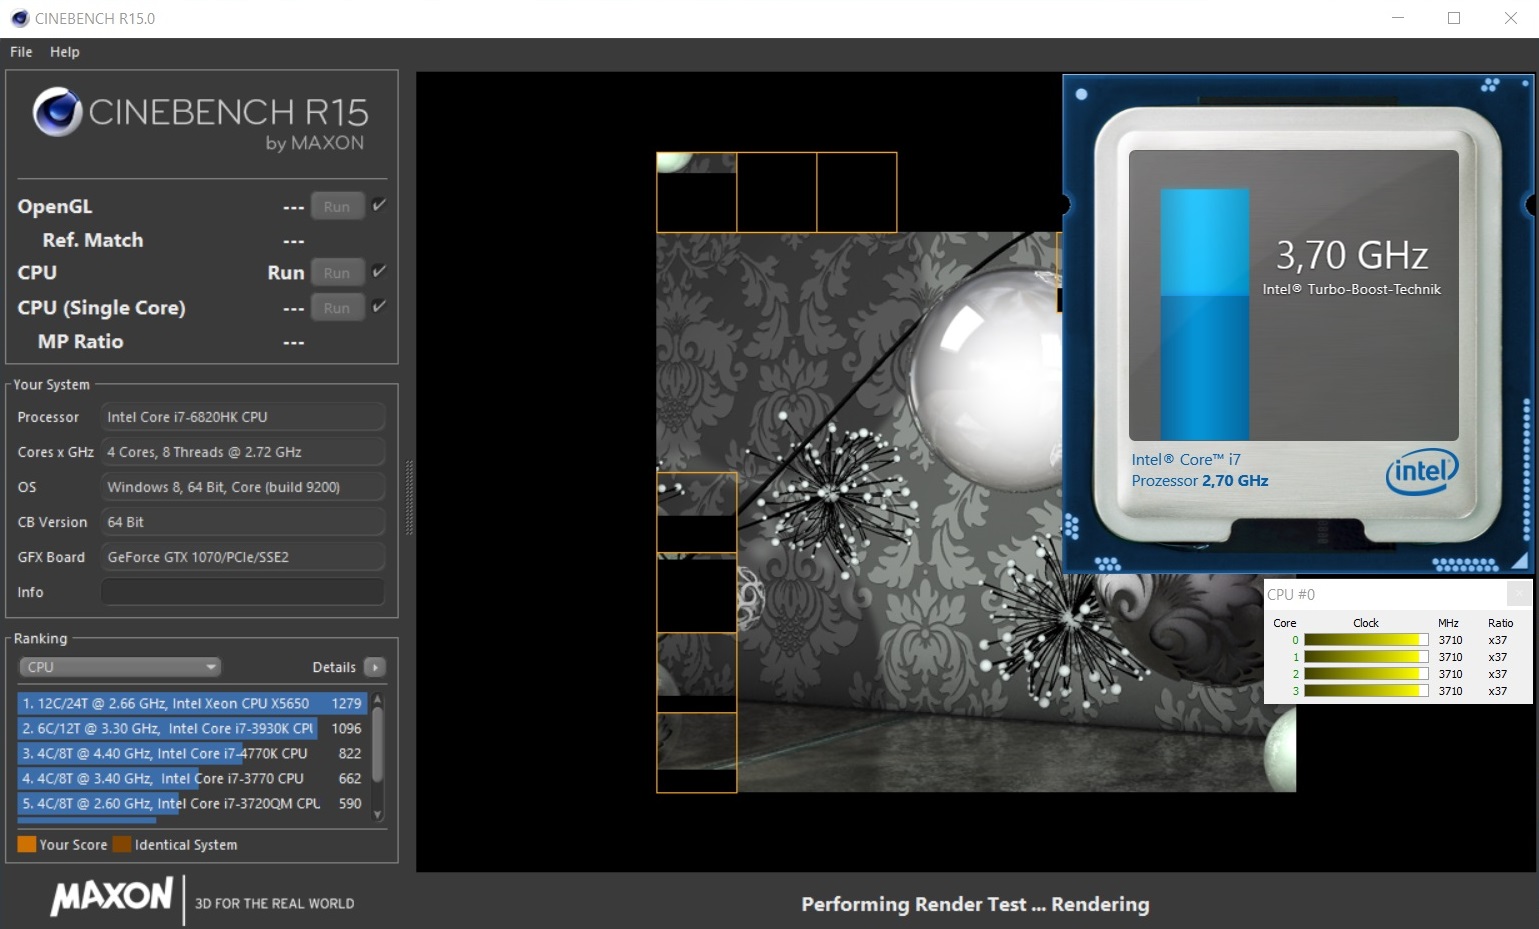The height and width of the screenshot is (929, 1539).
Task: Click the Info text field
Action: pos(243,592)
